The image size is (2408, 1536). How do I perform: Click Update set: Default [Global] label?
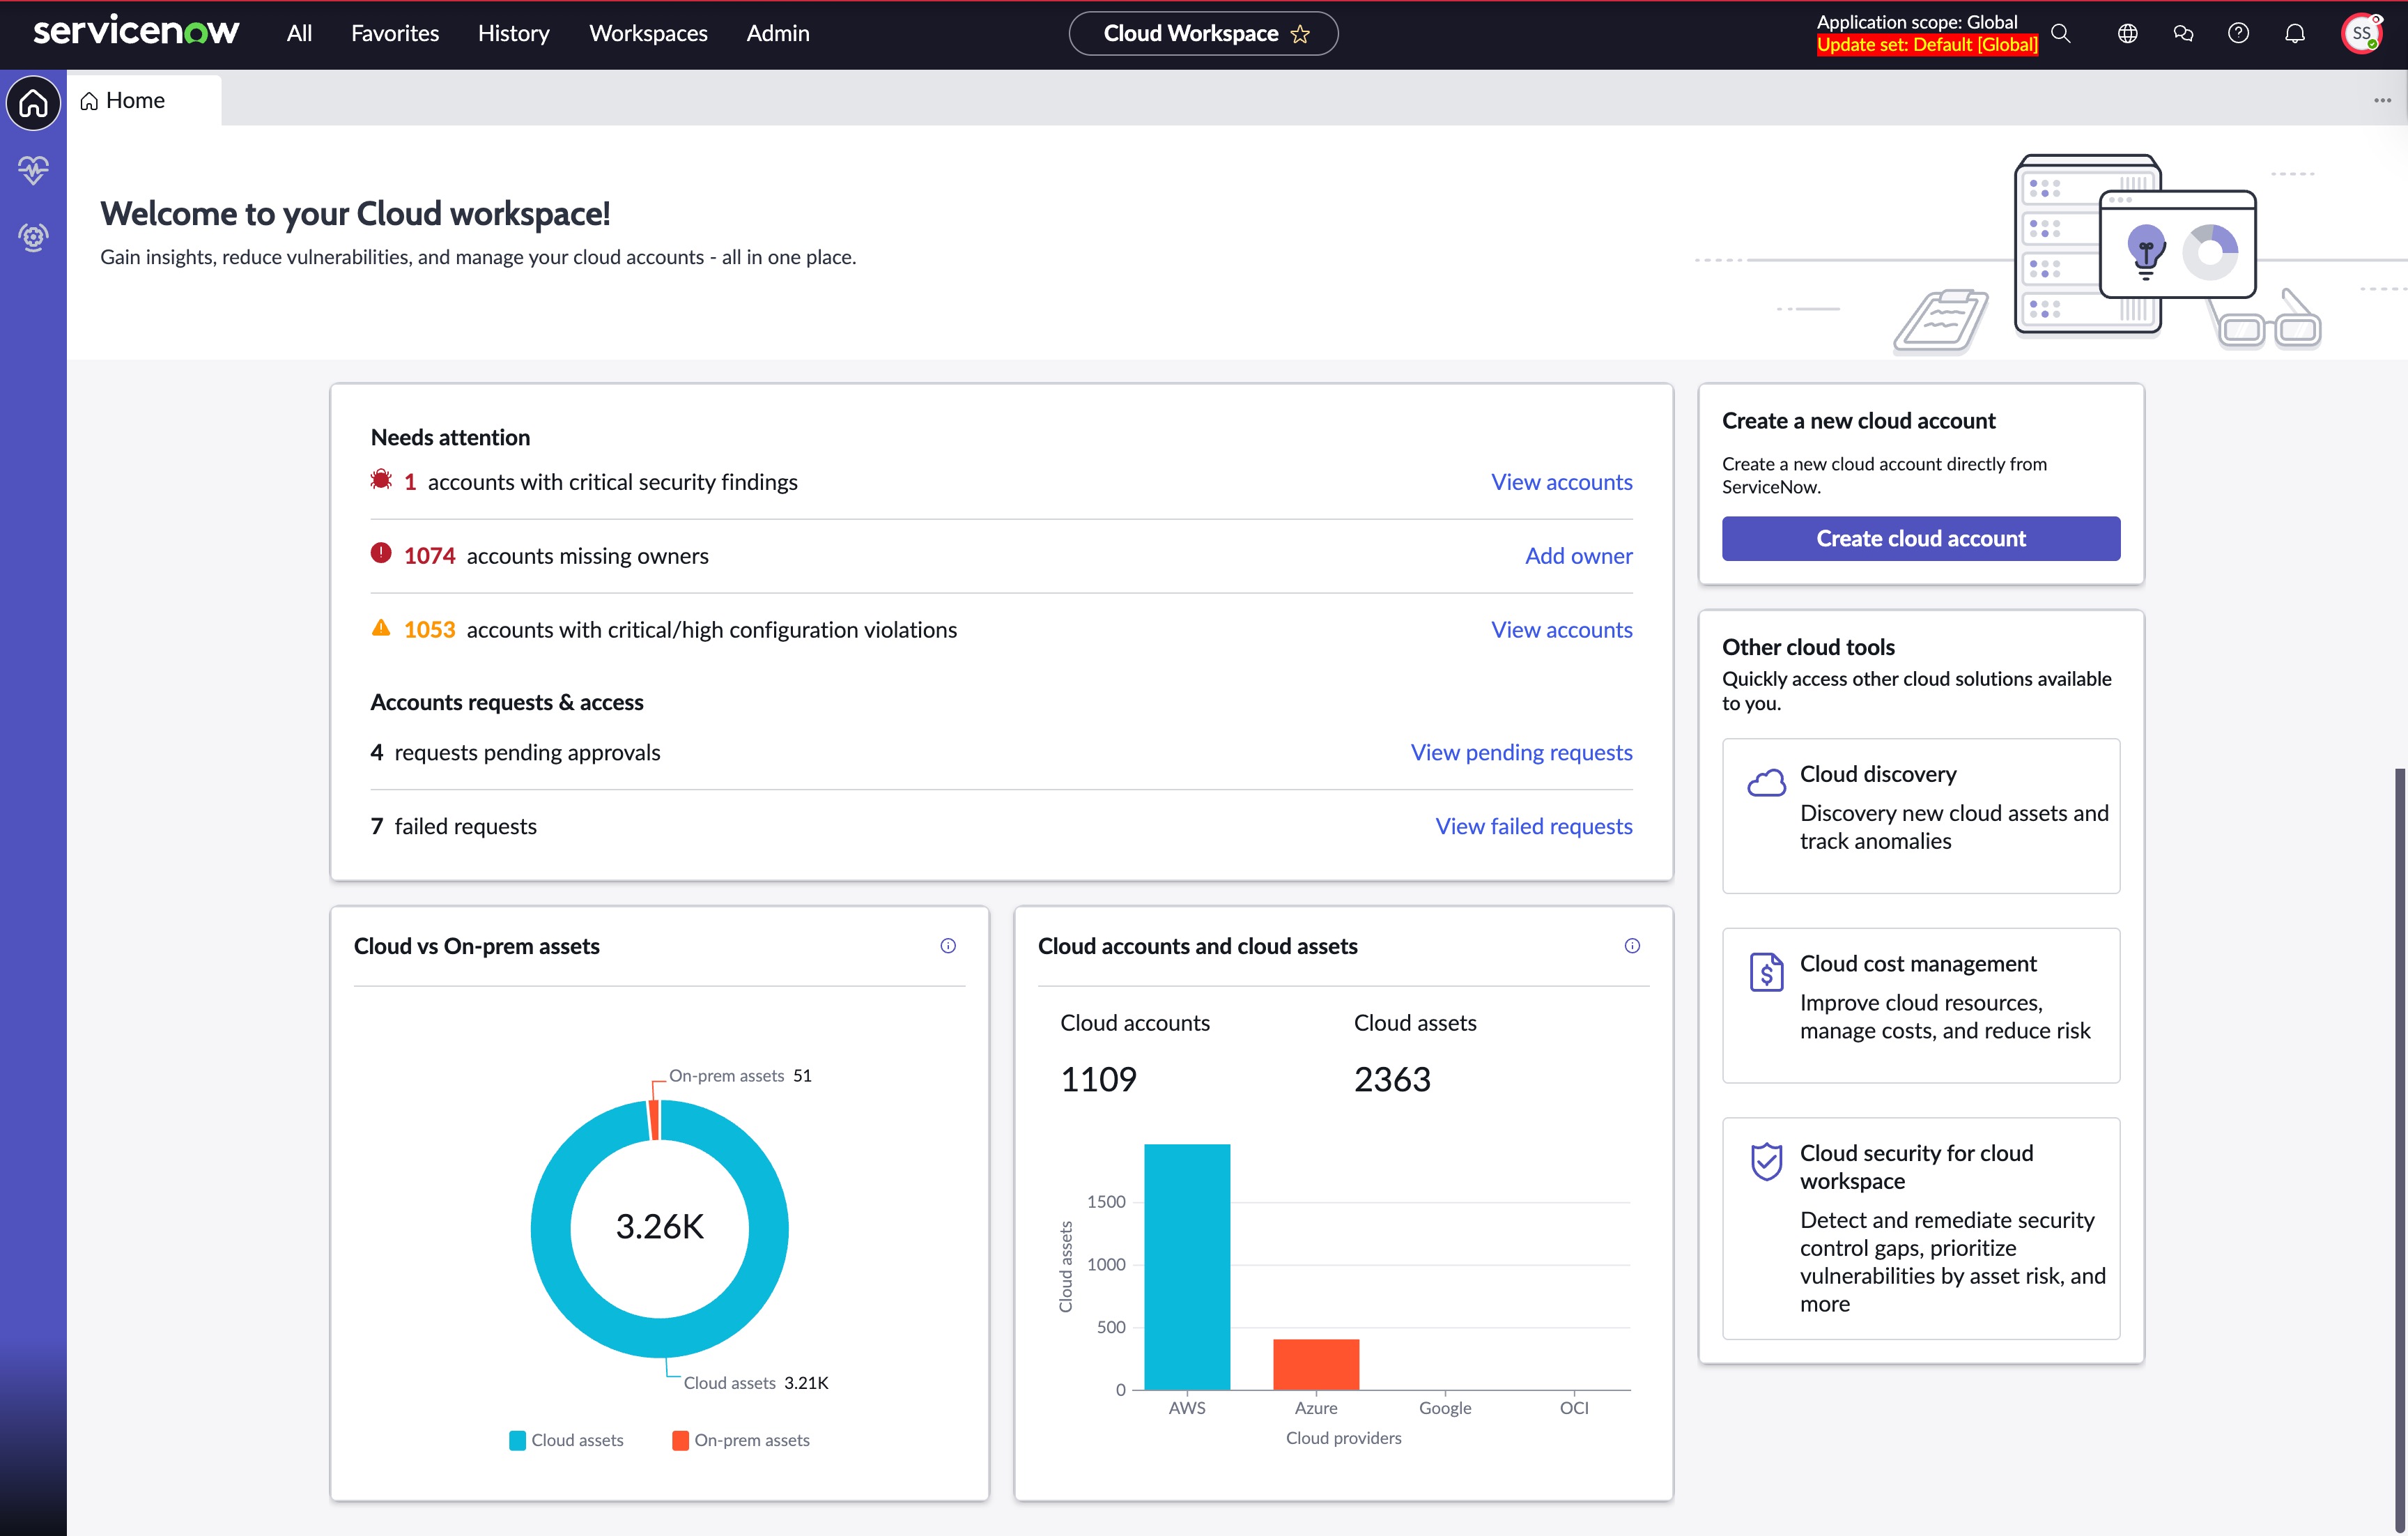(1927, 44)
